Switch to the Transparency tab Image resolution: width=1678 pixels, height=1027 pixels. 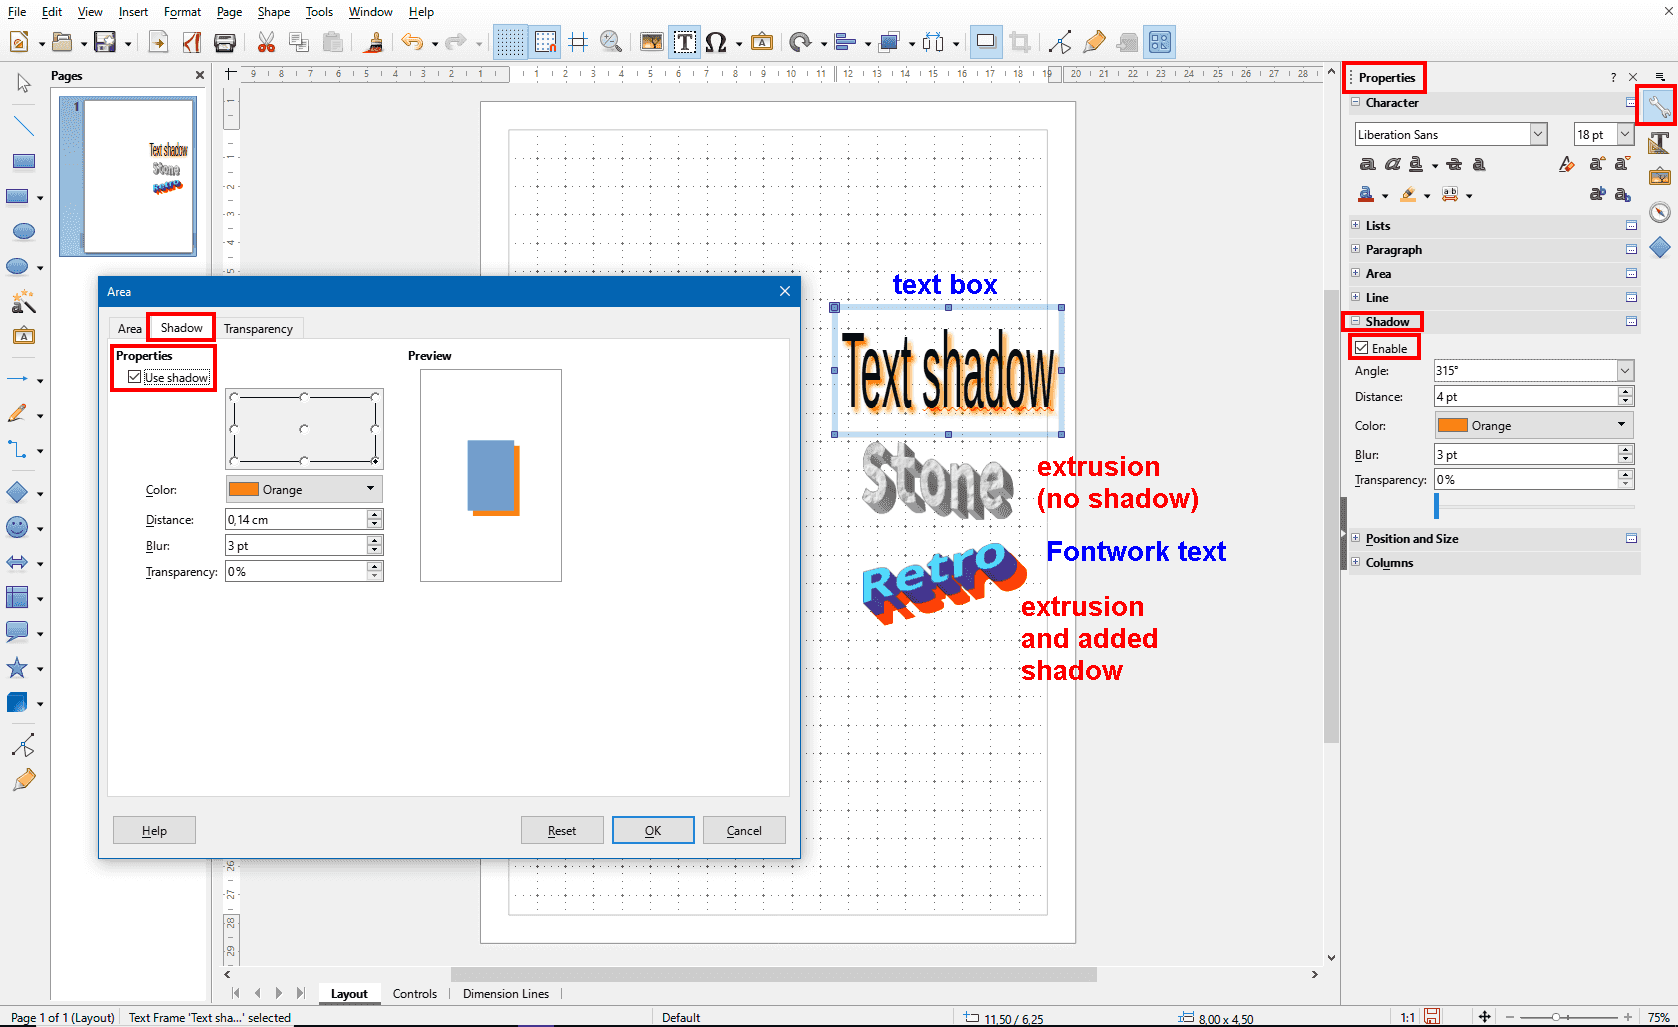[258, 329]
